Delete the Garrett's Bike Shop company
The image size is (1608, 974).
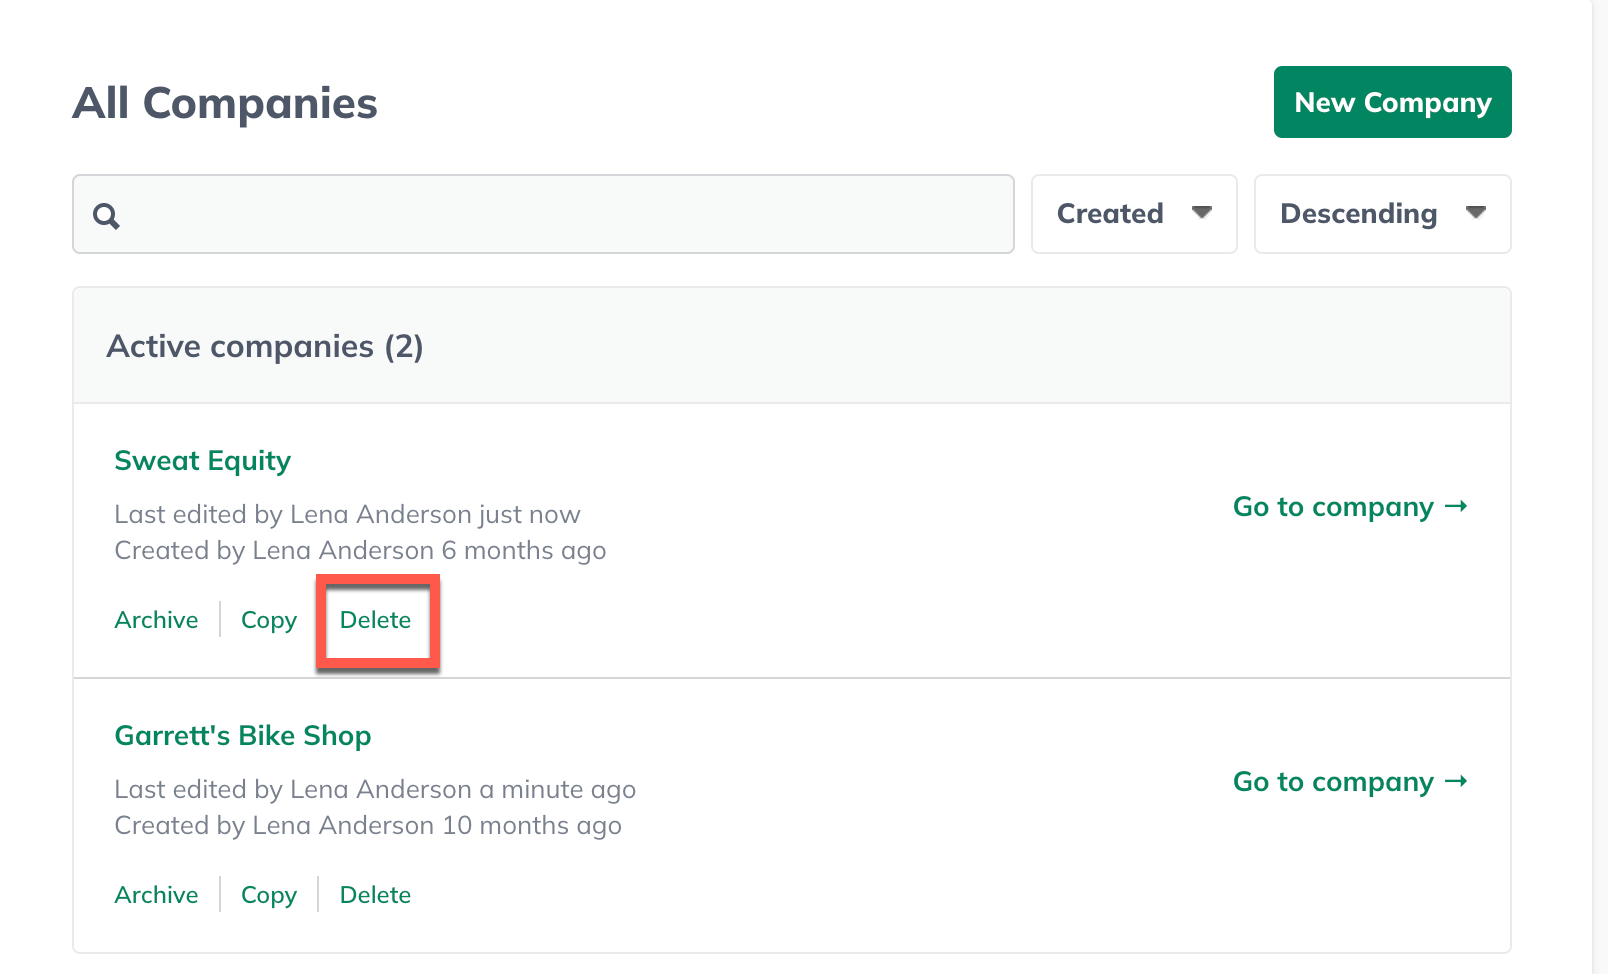click(x=375, y=895)
